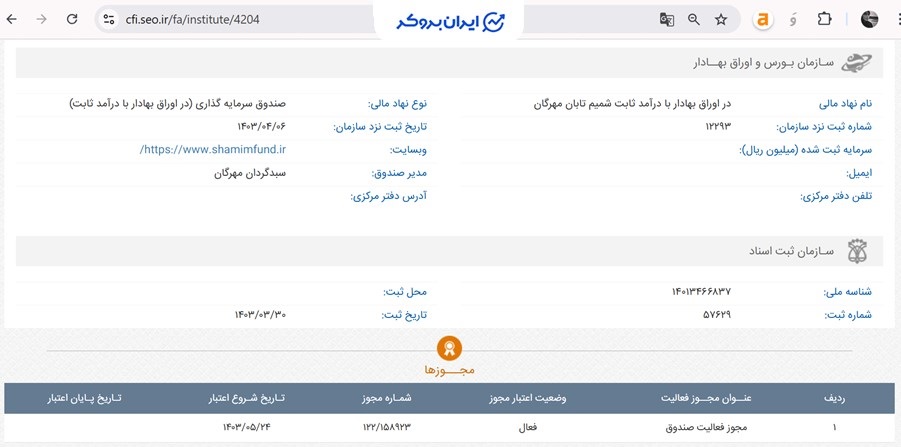This screenshot has width=901, height=447.
Task: Go back to the previous page
Action: (x=11, y=20)
